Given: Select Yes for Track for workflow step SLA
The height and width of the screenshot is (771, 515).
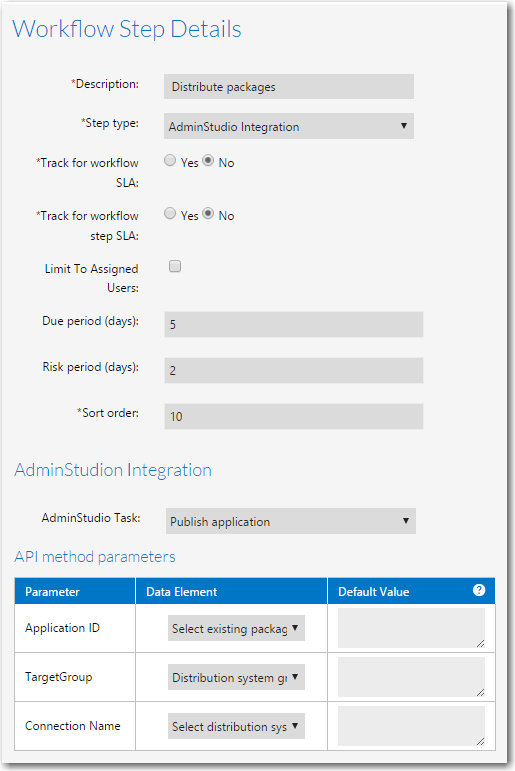Looking at the screenshot, I should point(170,213).
